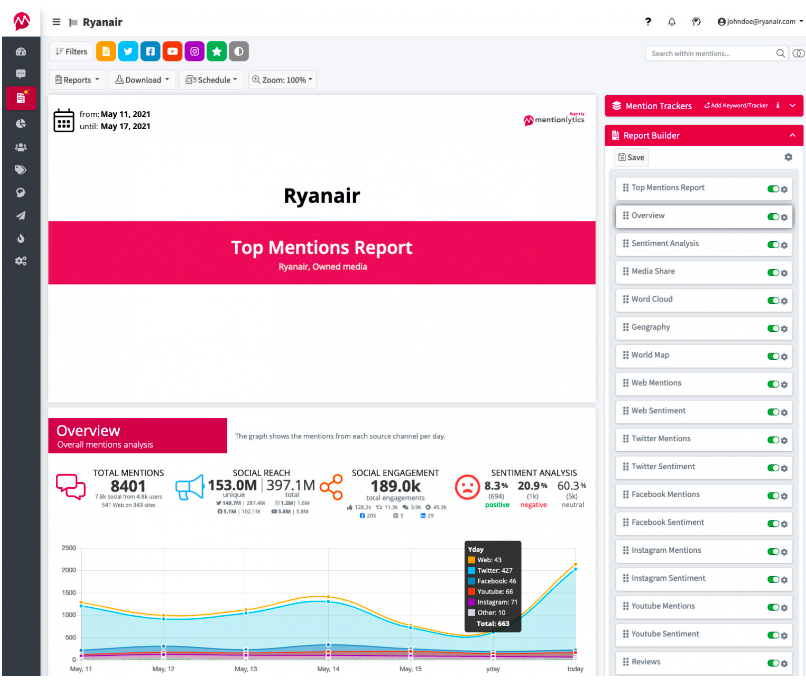Click the support headset icon in header
Screen dimensions: 806x684
pyautogui.click(x=696, y=22)
